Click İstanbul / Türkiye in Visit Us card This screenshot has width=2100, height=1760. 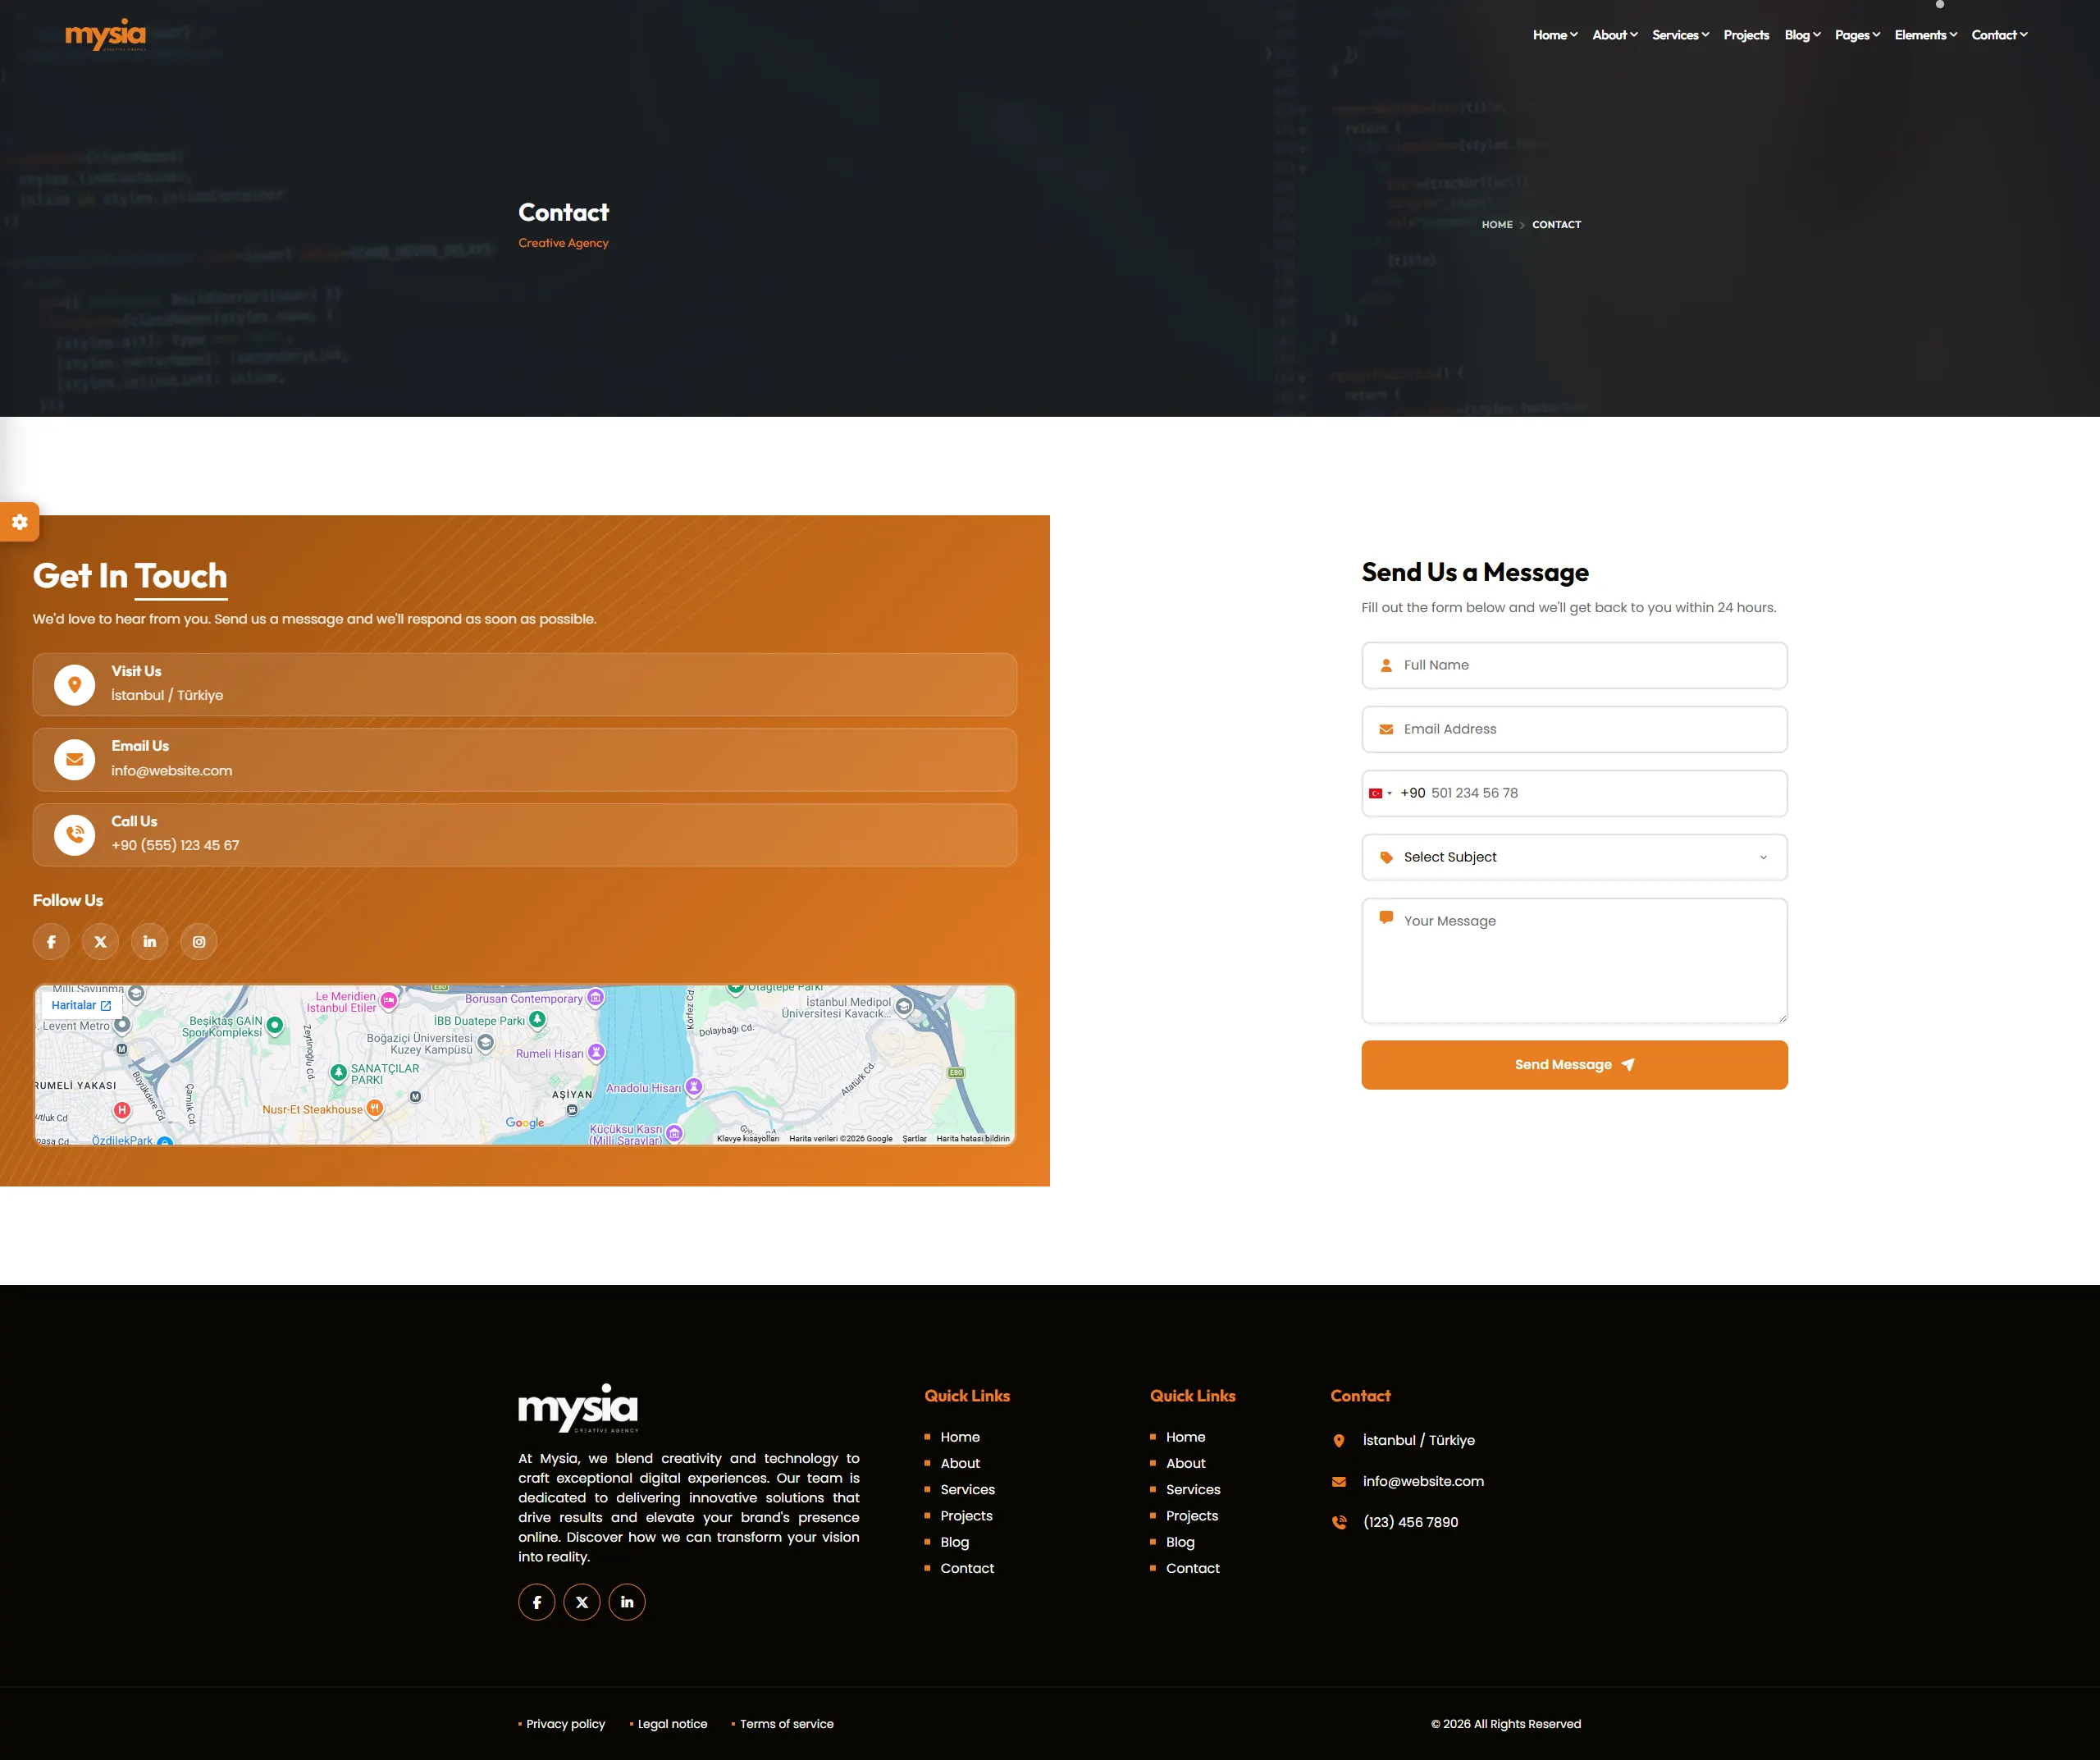point(167,696)
